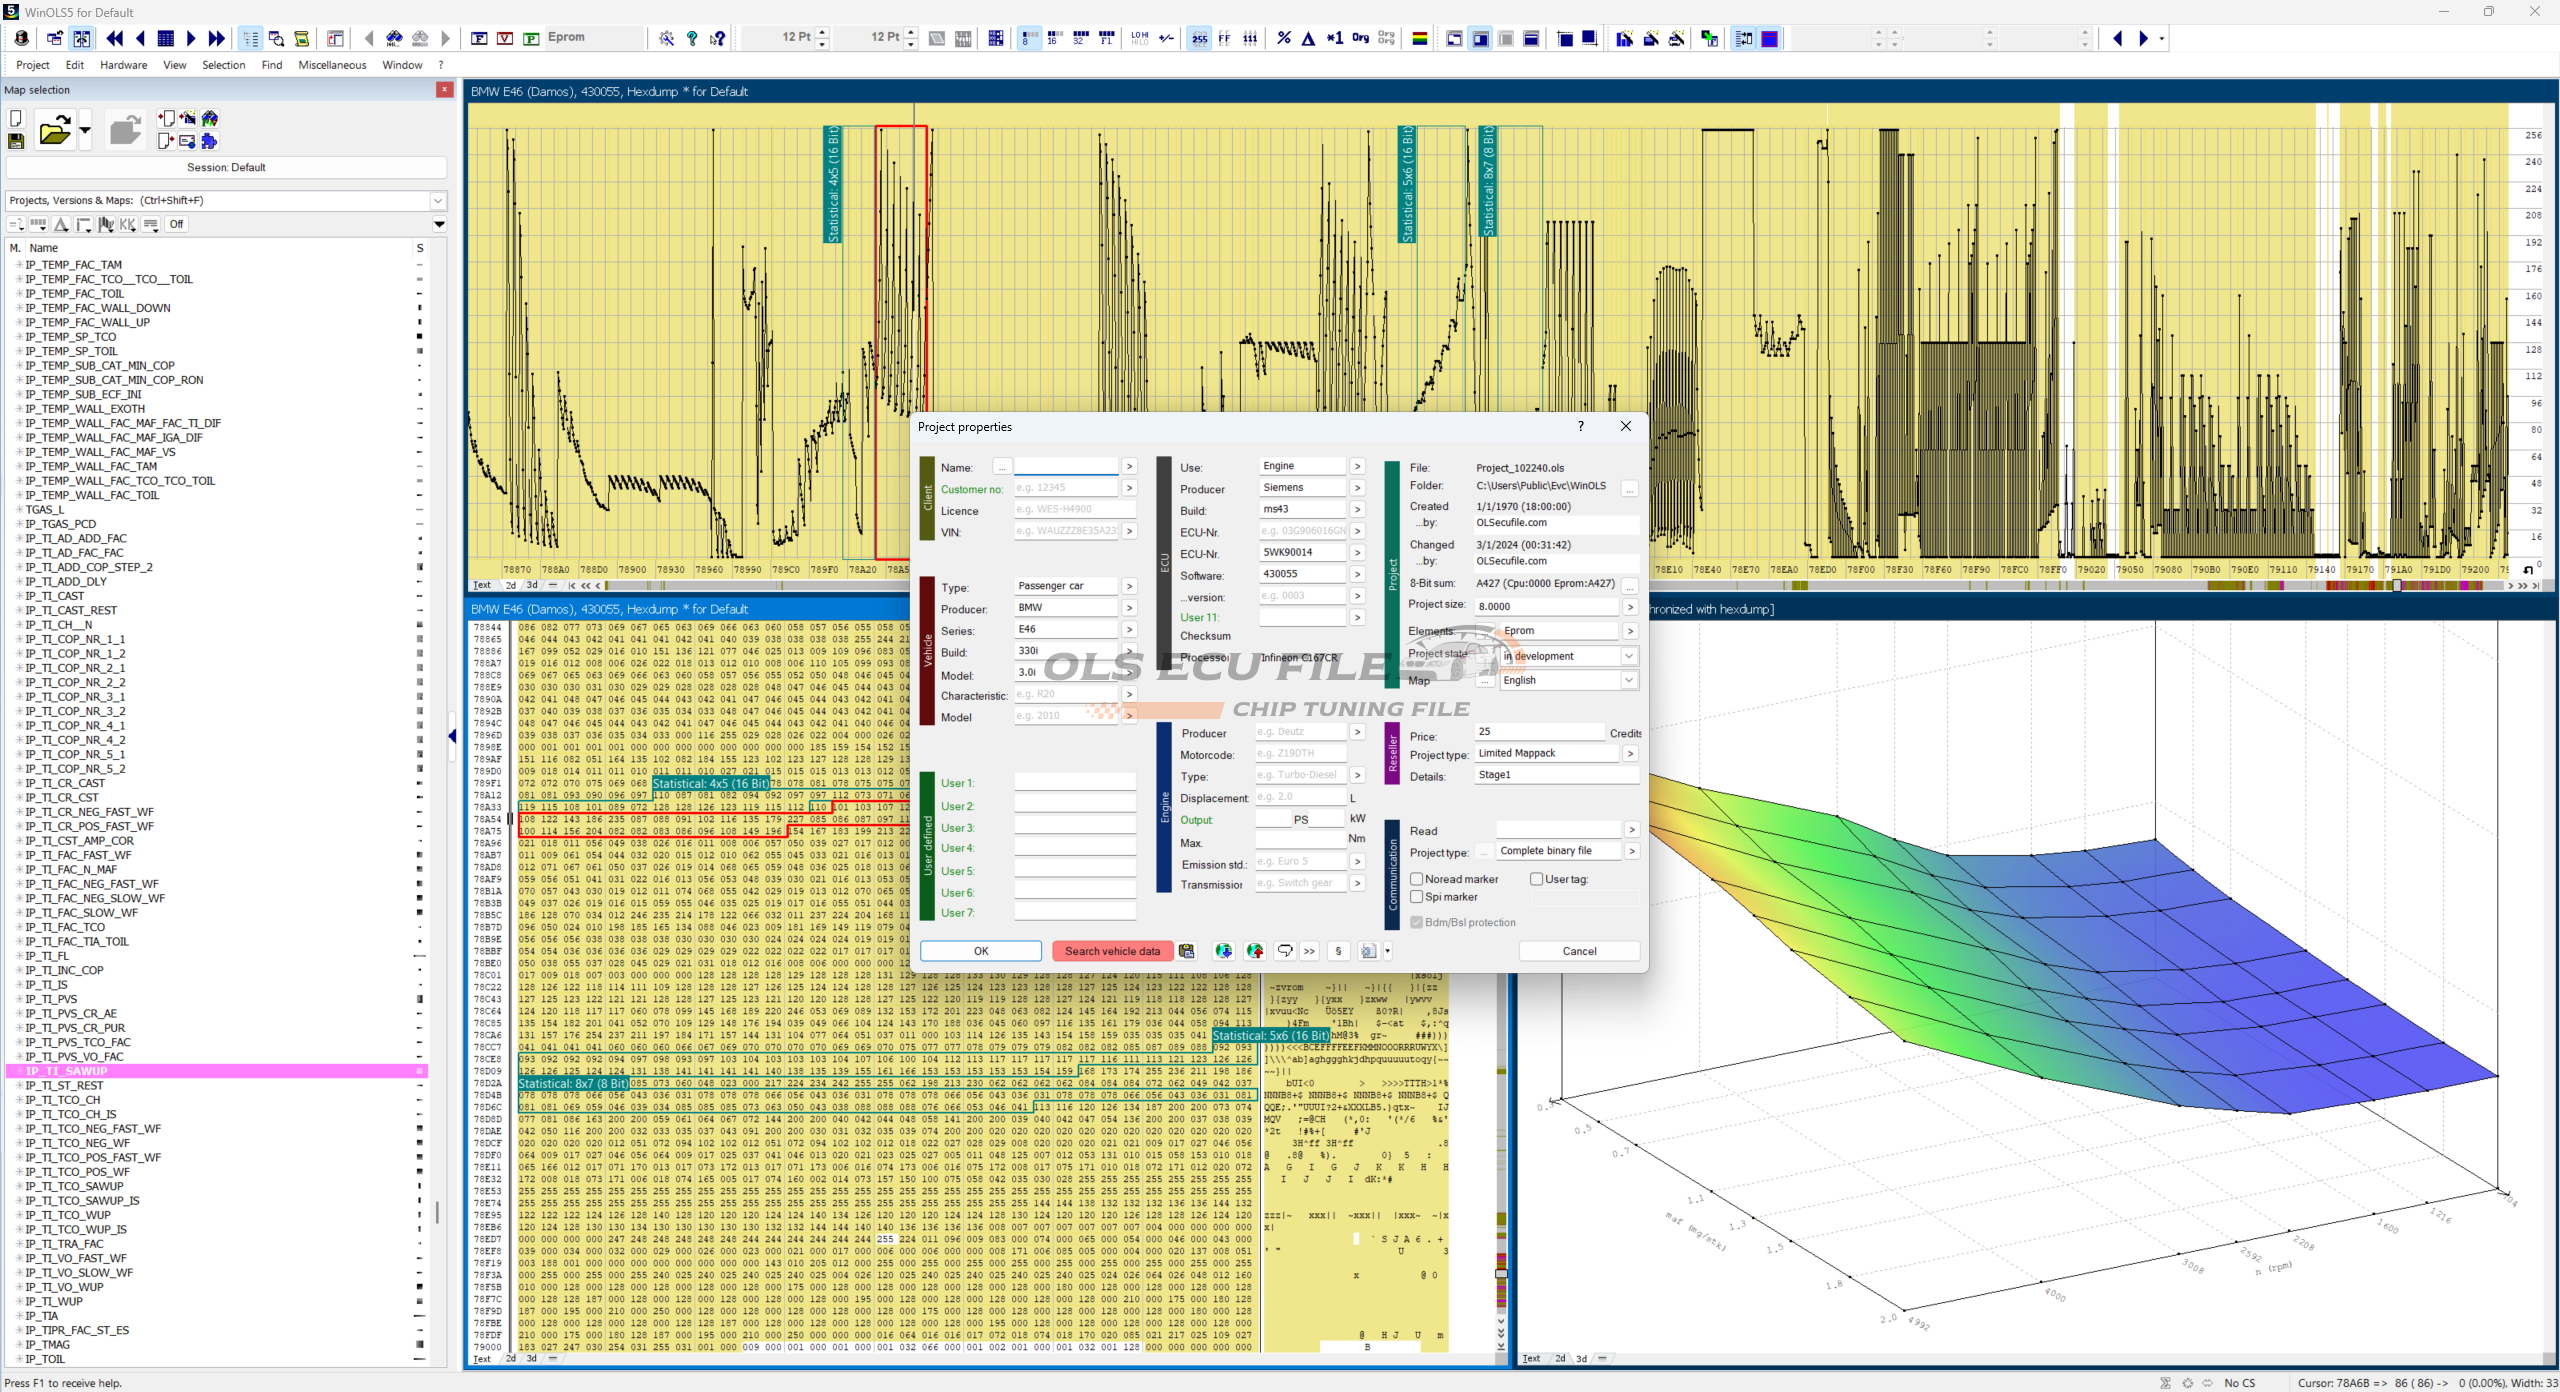Expand the IP_TOIL tree item
Screen dimensions: 2560x1392
tap(19, 1359)
